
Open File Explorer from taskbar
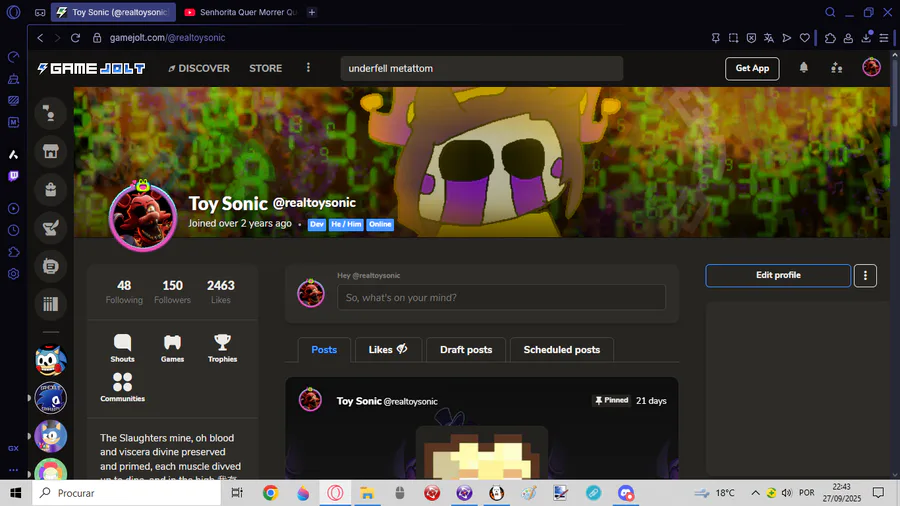367,493
